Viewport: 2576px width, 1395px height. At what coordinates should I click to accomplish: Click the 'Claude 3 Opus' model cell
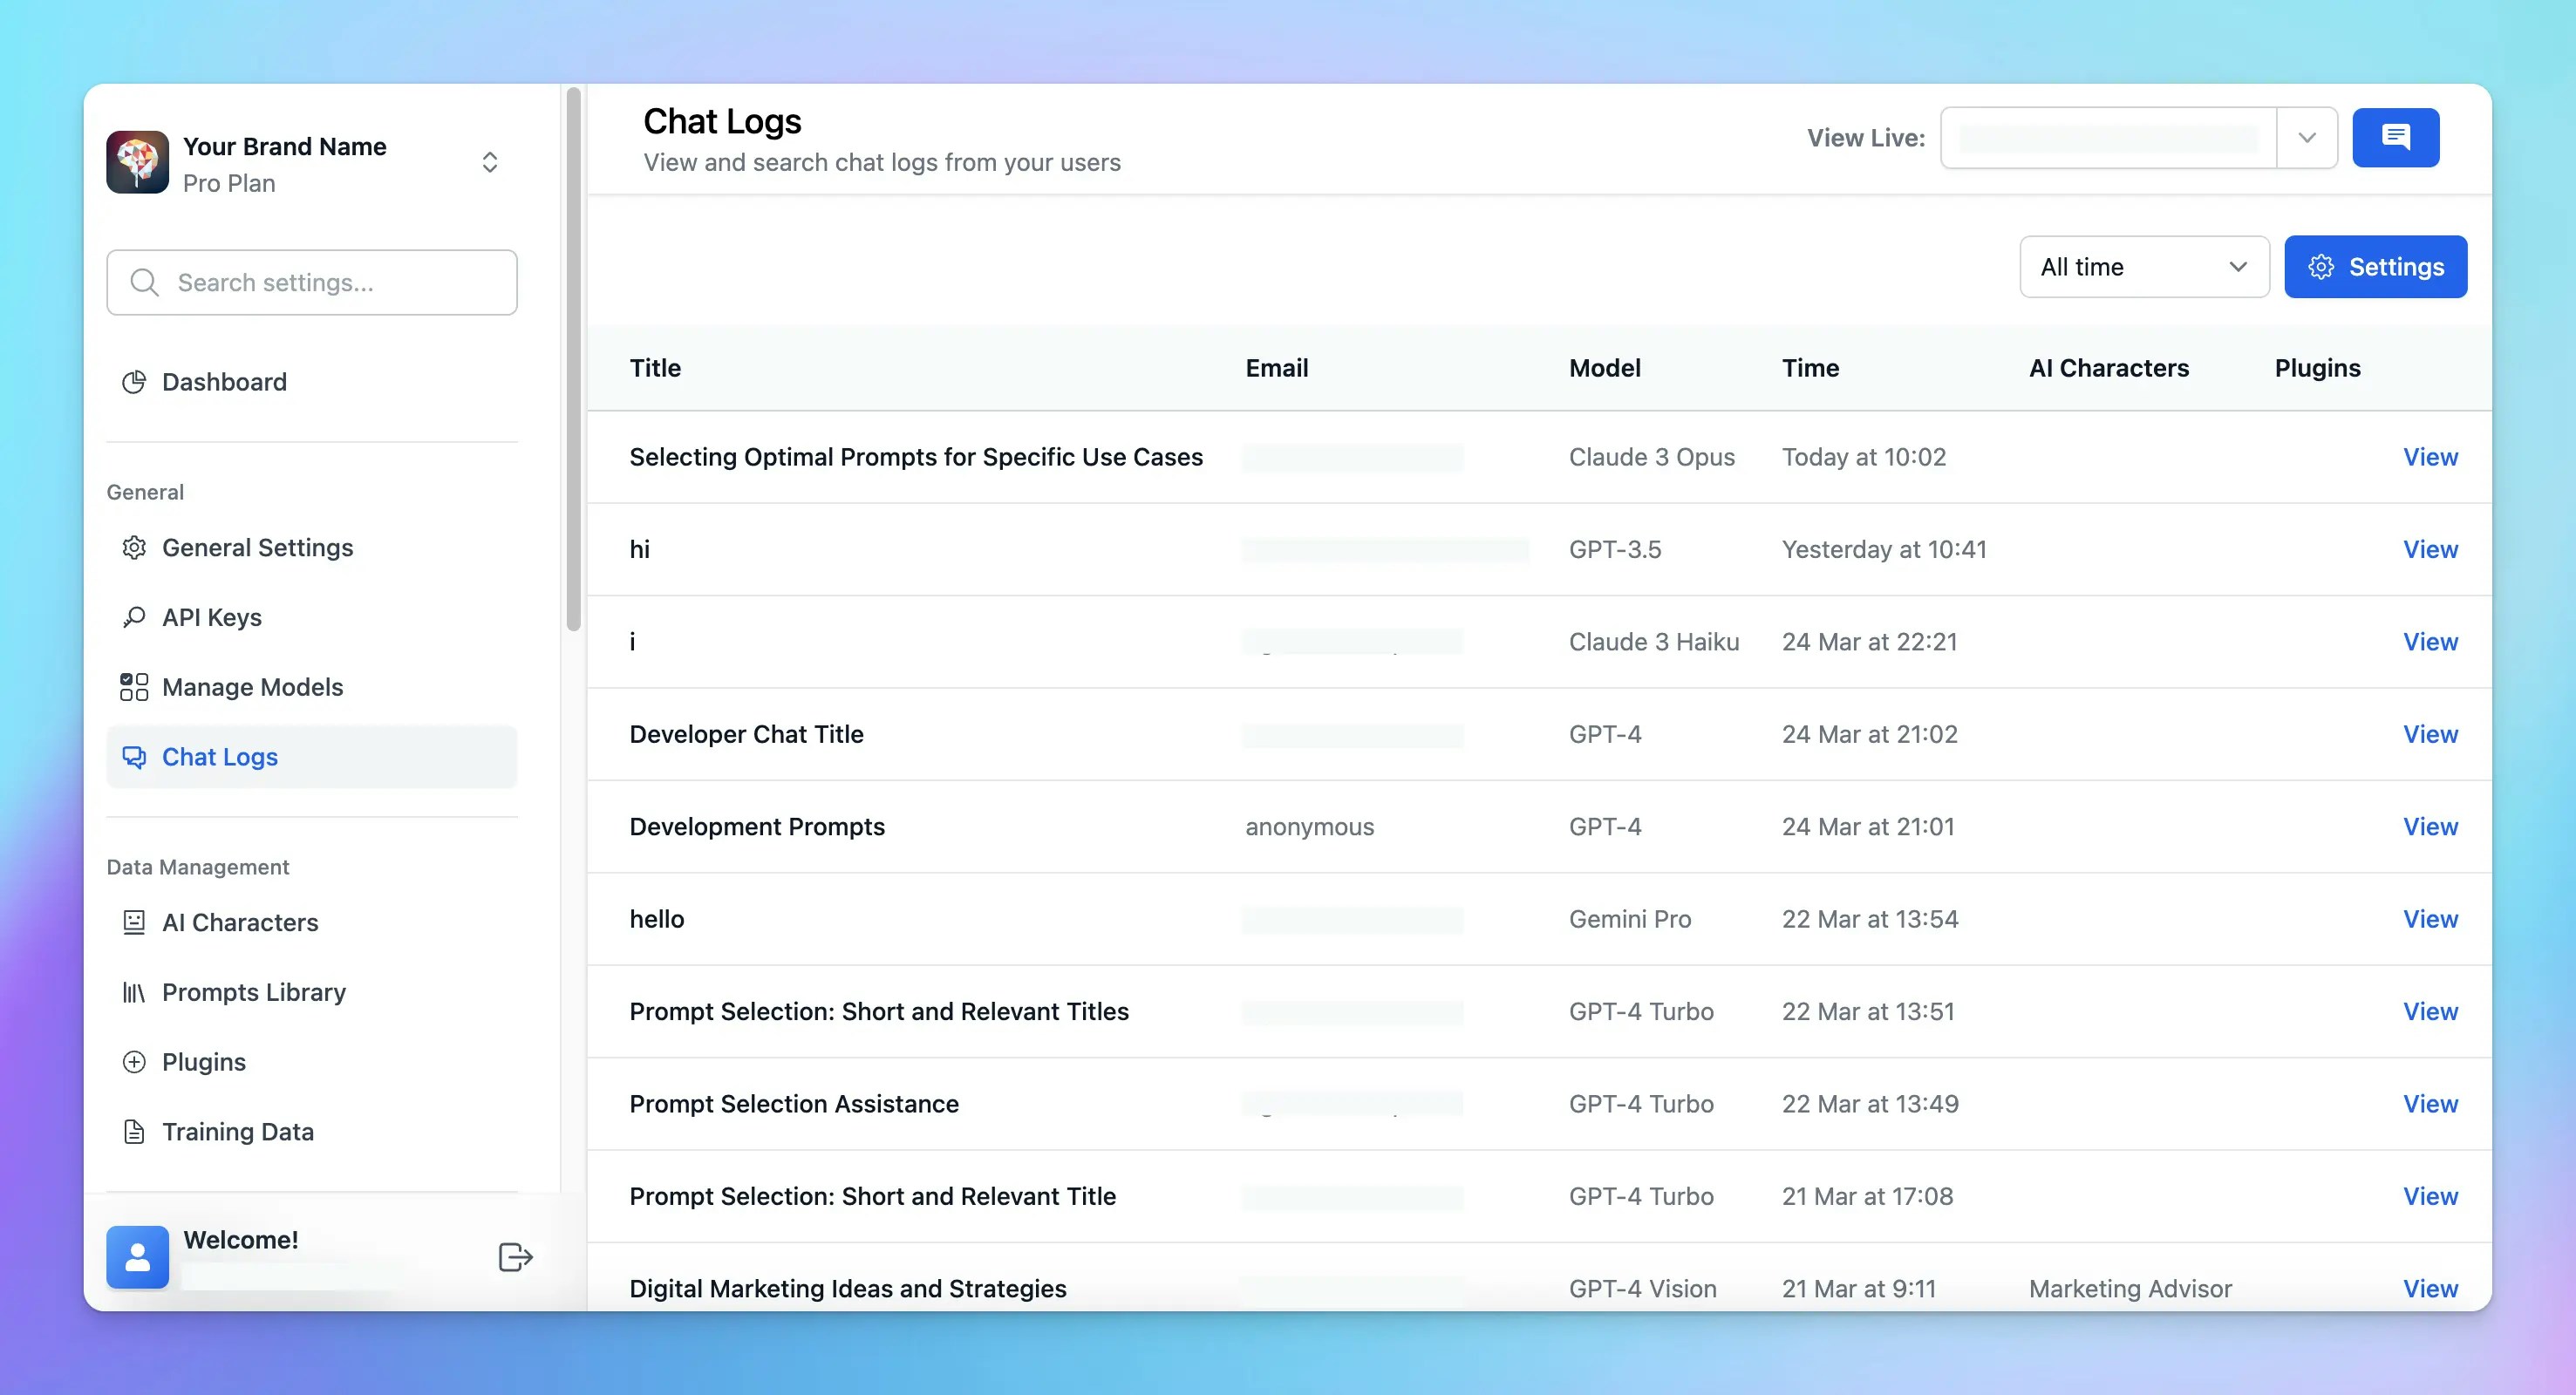click(x=1651, y=457)
